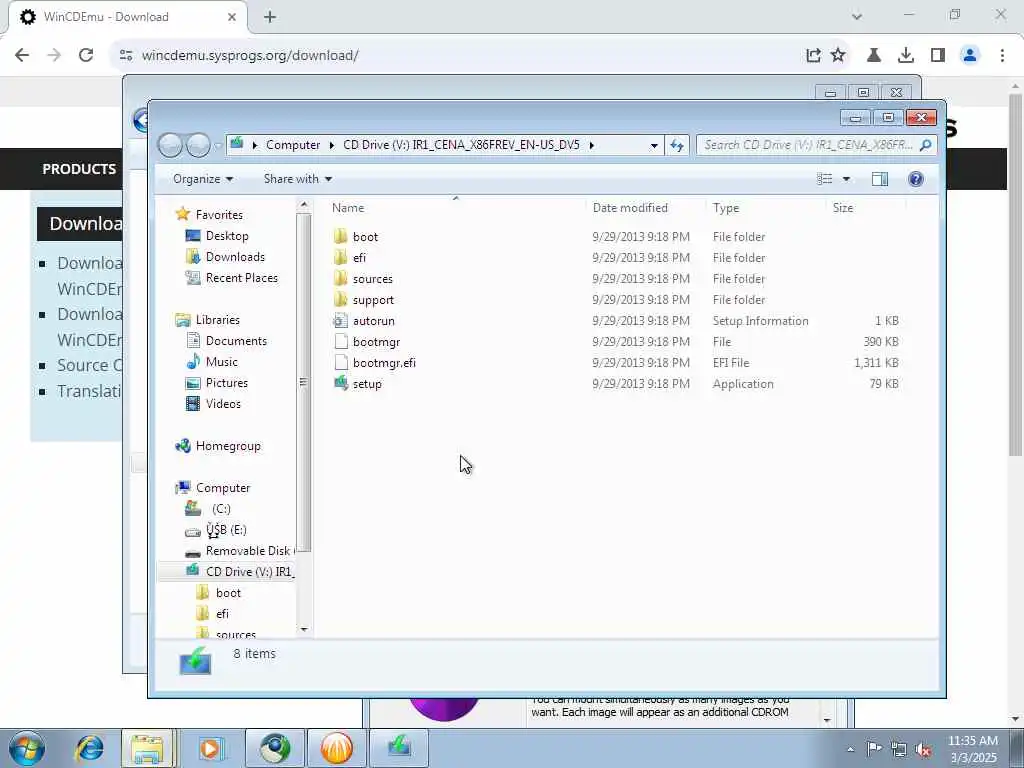
Task: Expand CD Drive breadcrumb trailing arrow
Action: (592, 145)
